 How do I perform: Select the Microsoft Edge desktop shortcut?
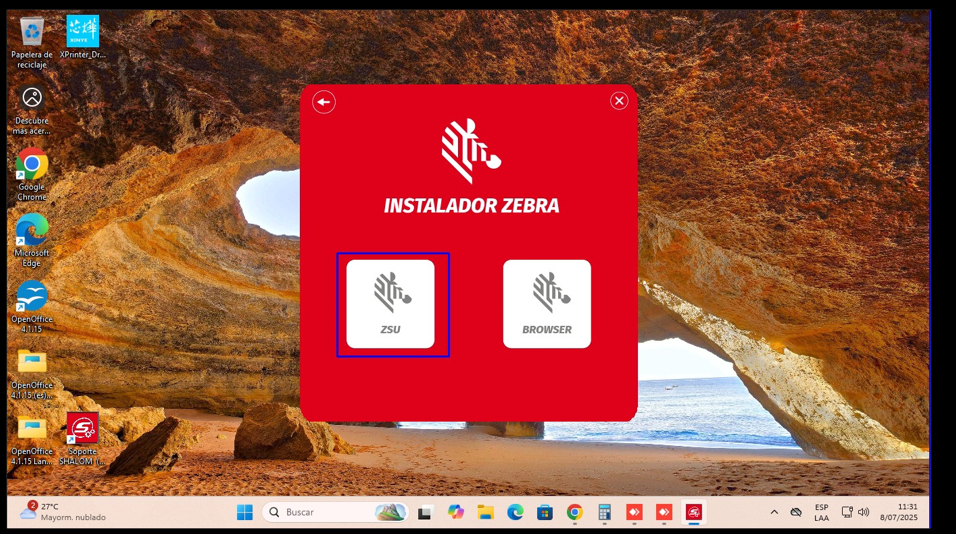pos(32,234)
